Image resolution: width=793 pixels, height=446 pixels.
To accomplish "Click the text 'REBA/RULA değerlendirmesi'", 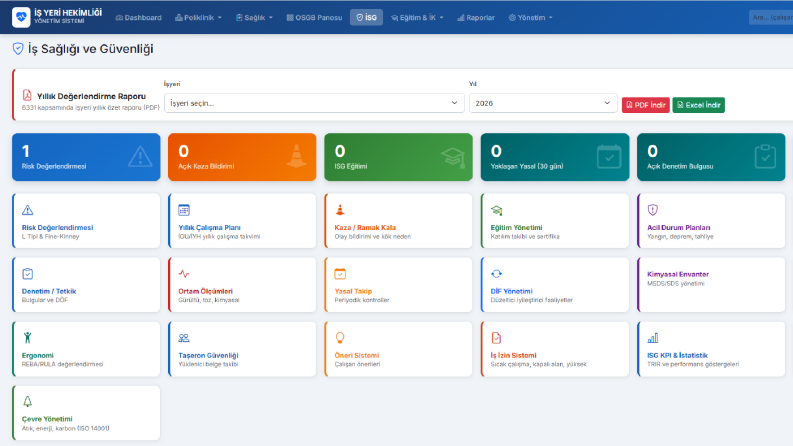I will point(62,364).
